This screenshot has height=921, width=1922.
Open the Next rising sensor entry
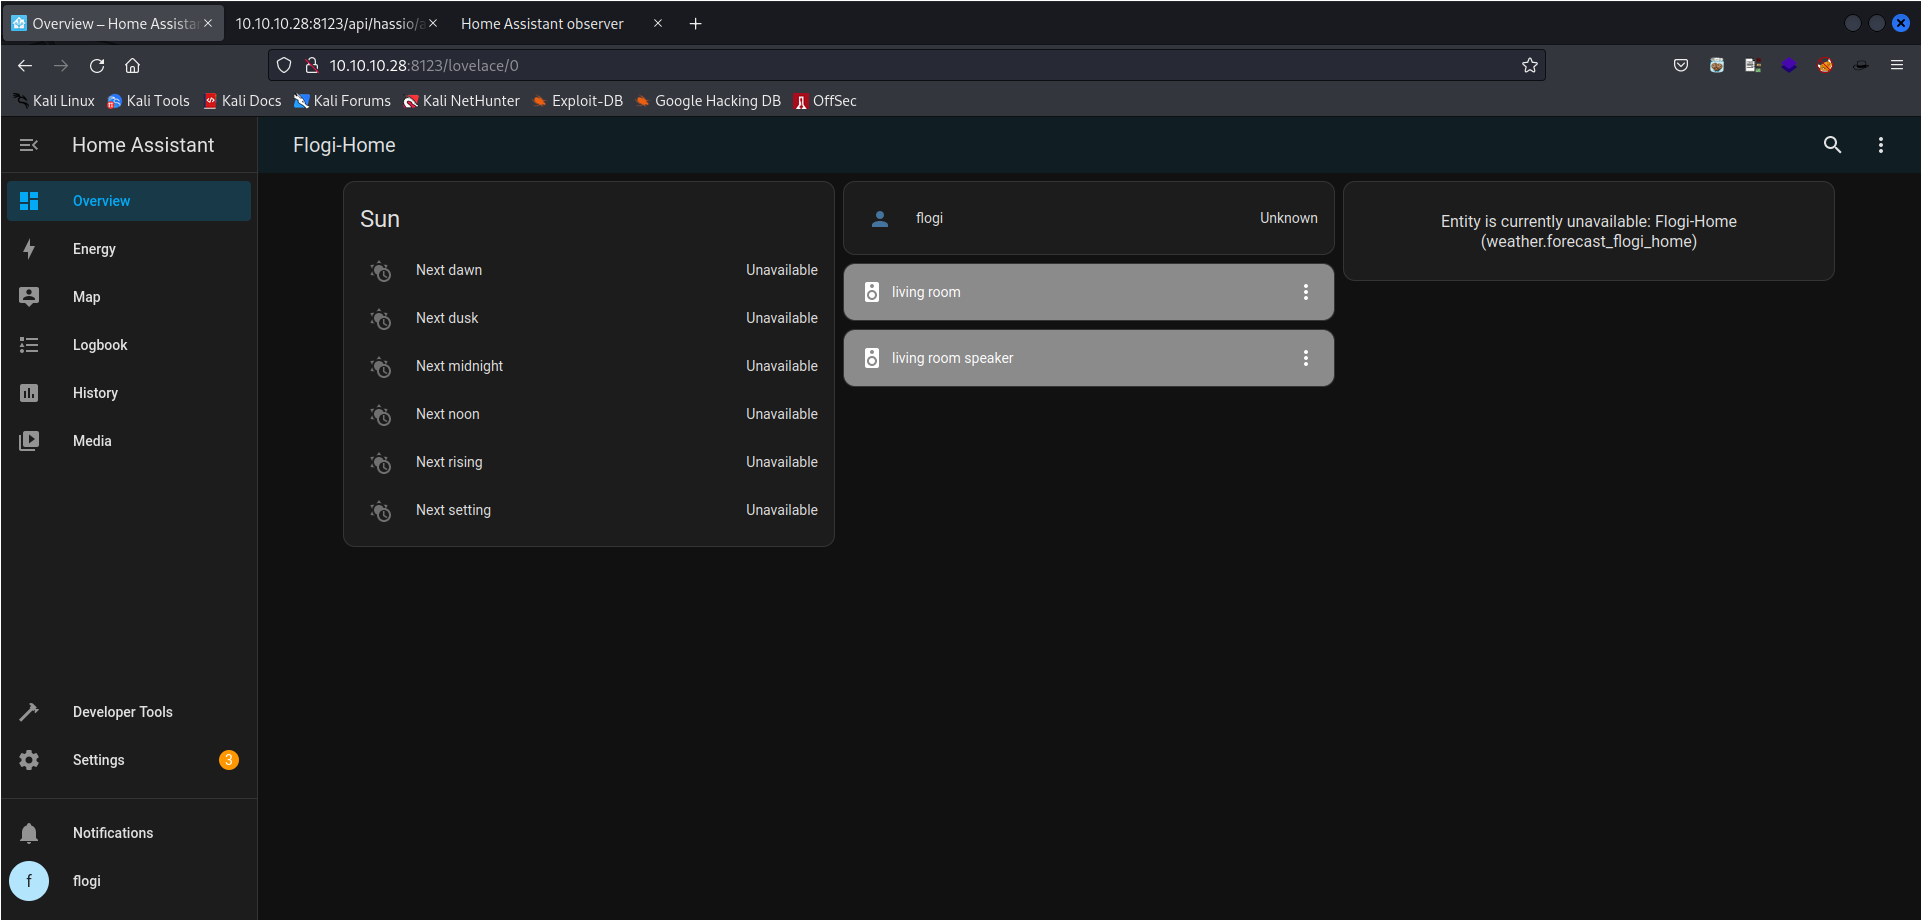589,462
